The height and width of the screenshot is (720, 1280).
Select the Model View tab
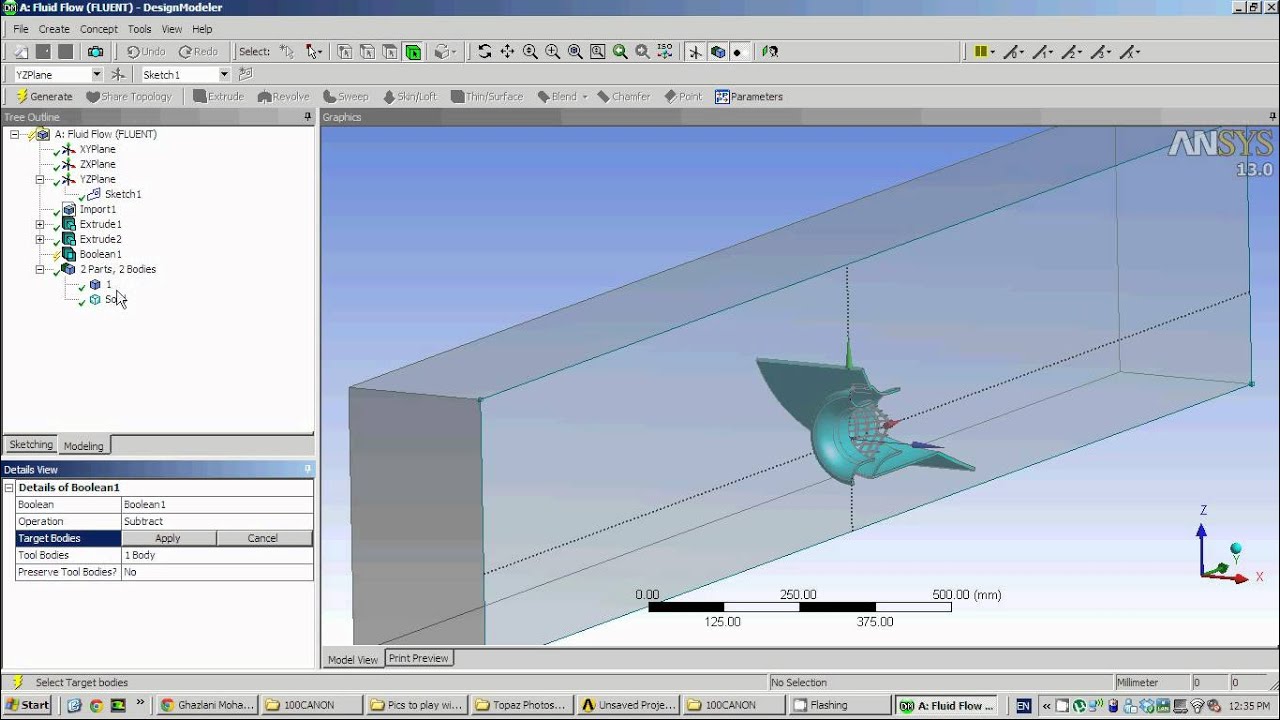(354, 659)
